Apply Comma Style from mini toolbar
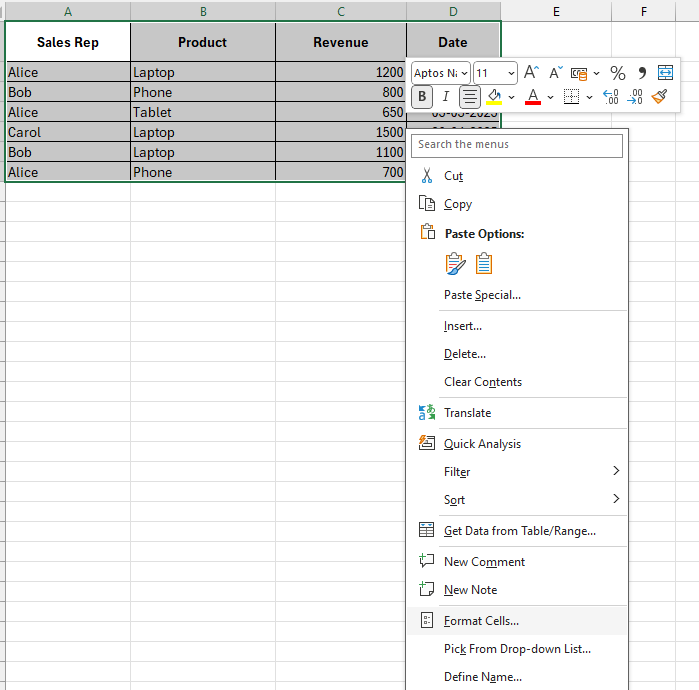699x690 pixels. point(642,73)
